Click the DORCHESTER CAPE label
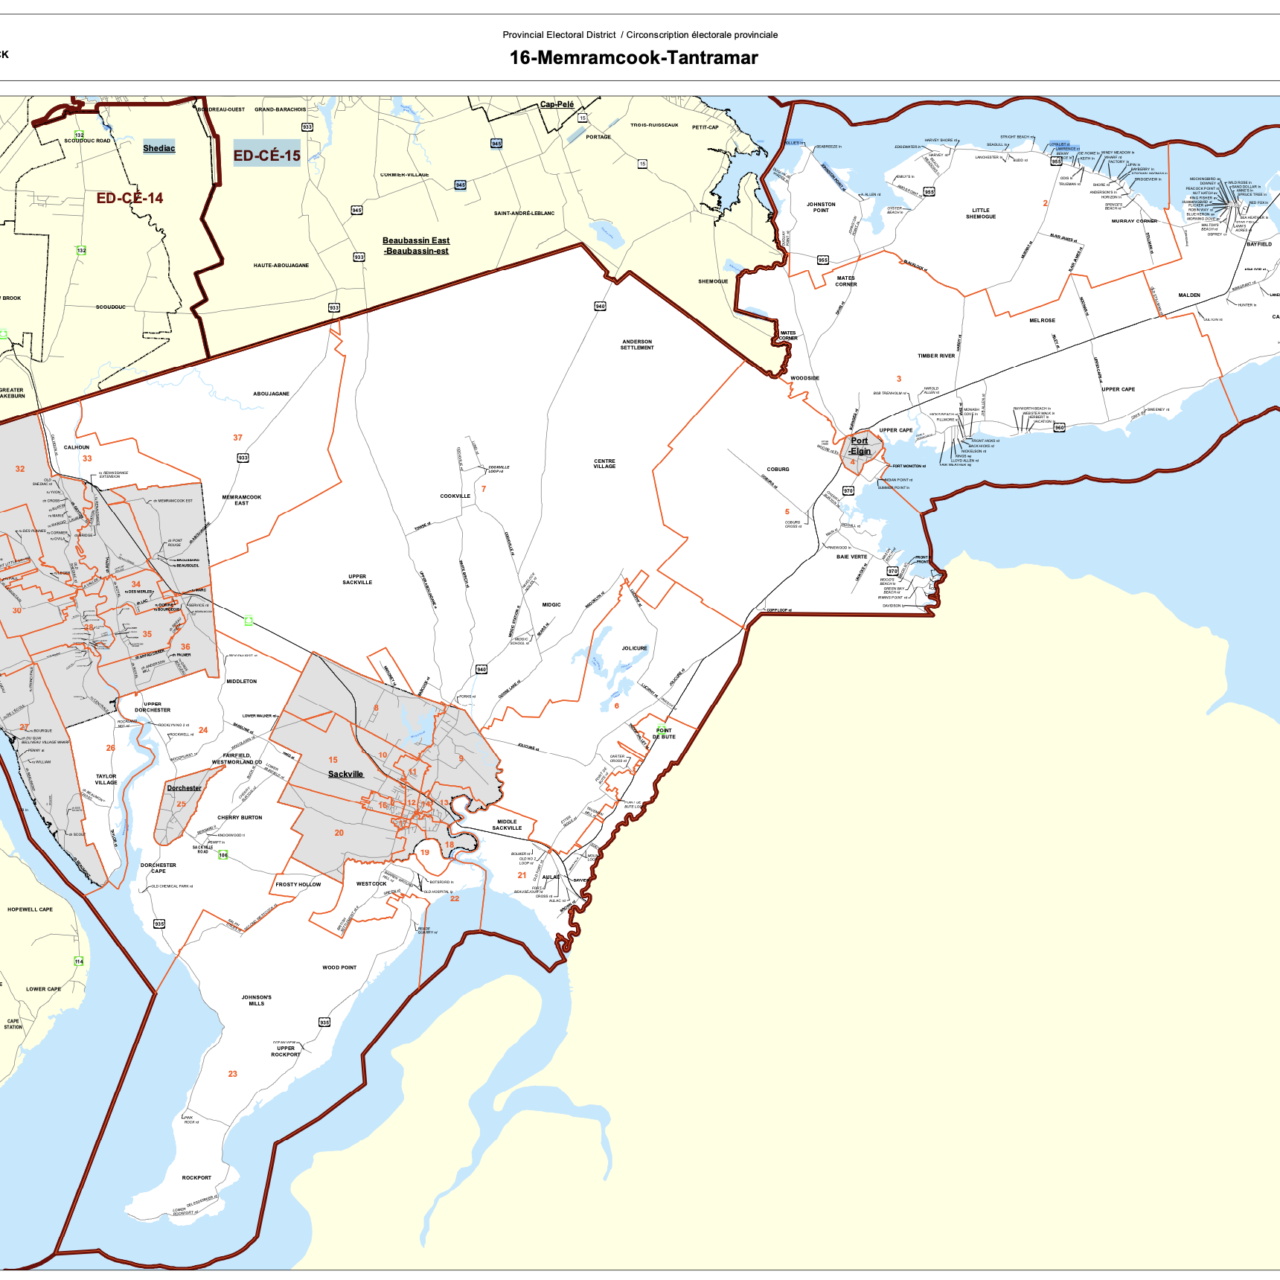1280x1280 pixels. (158, 868)
